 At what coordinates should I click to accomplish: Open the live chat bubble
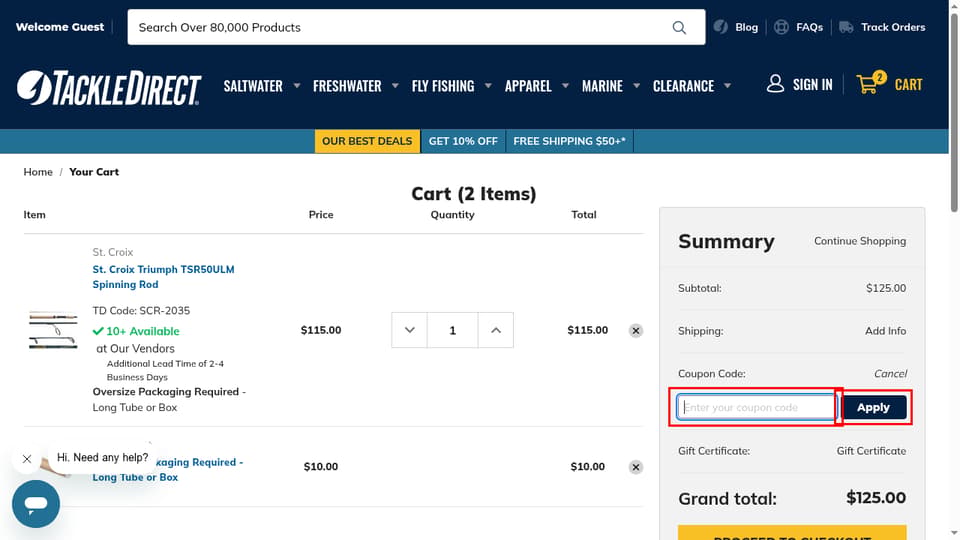click(x=36, y=504)
